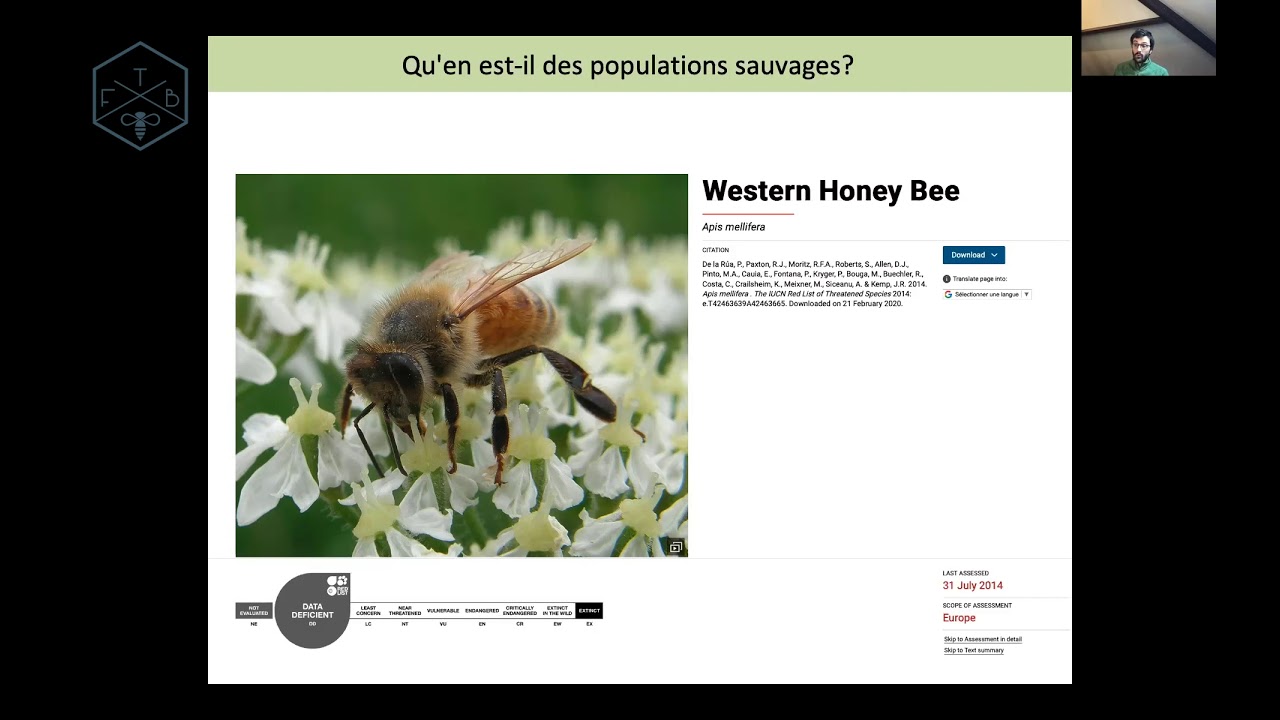Click the Google logo in the language selector
This screenshot has width=1280, height=720.
(948, 294)
